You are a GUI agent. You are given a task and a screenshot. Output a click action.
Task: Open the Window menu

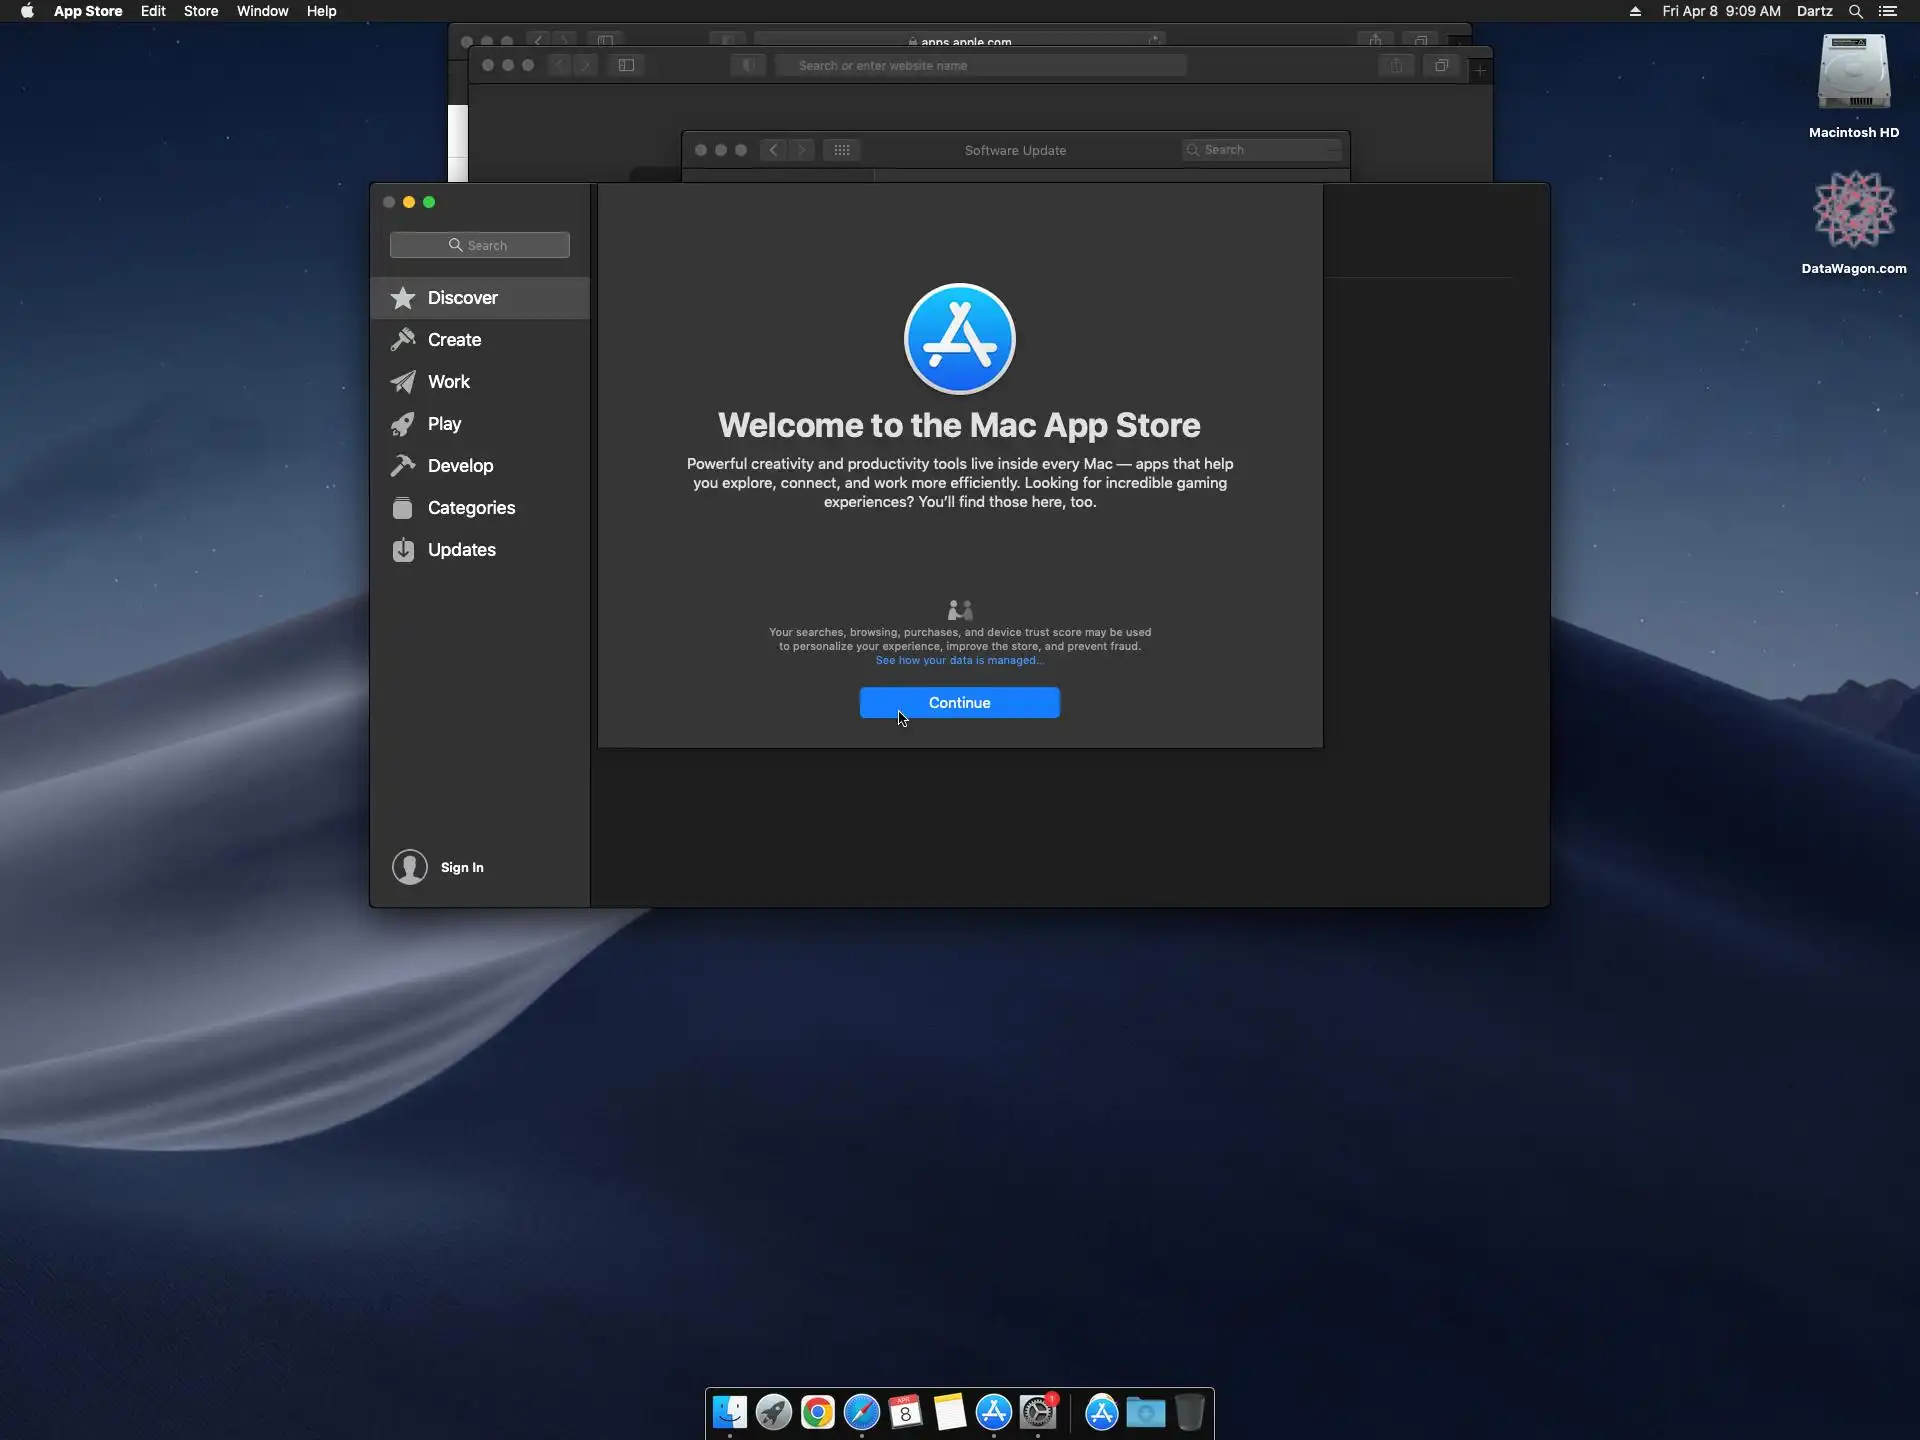262,11
